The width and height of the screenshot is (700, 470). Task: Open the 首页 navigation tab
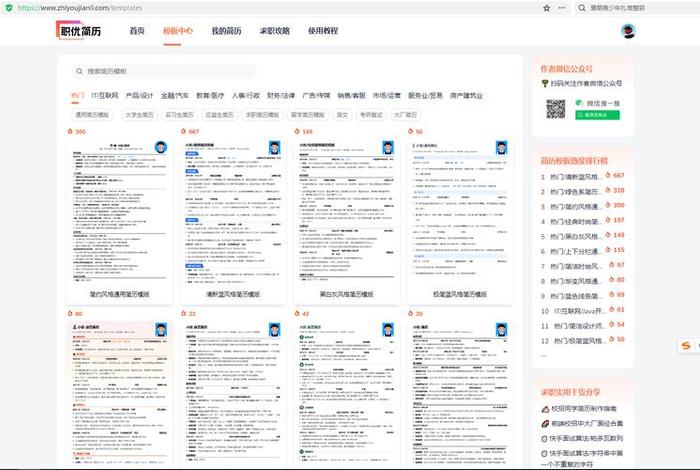[x=137, y=31]
